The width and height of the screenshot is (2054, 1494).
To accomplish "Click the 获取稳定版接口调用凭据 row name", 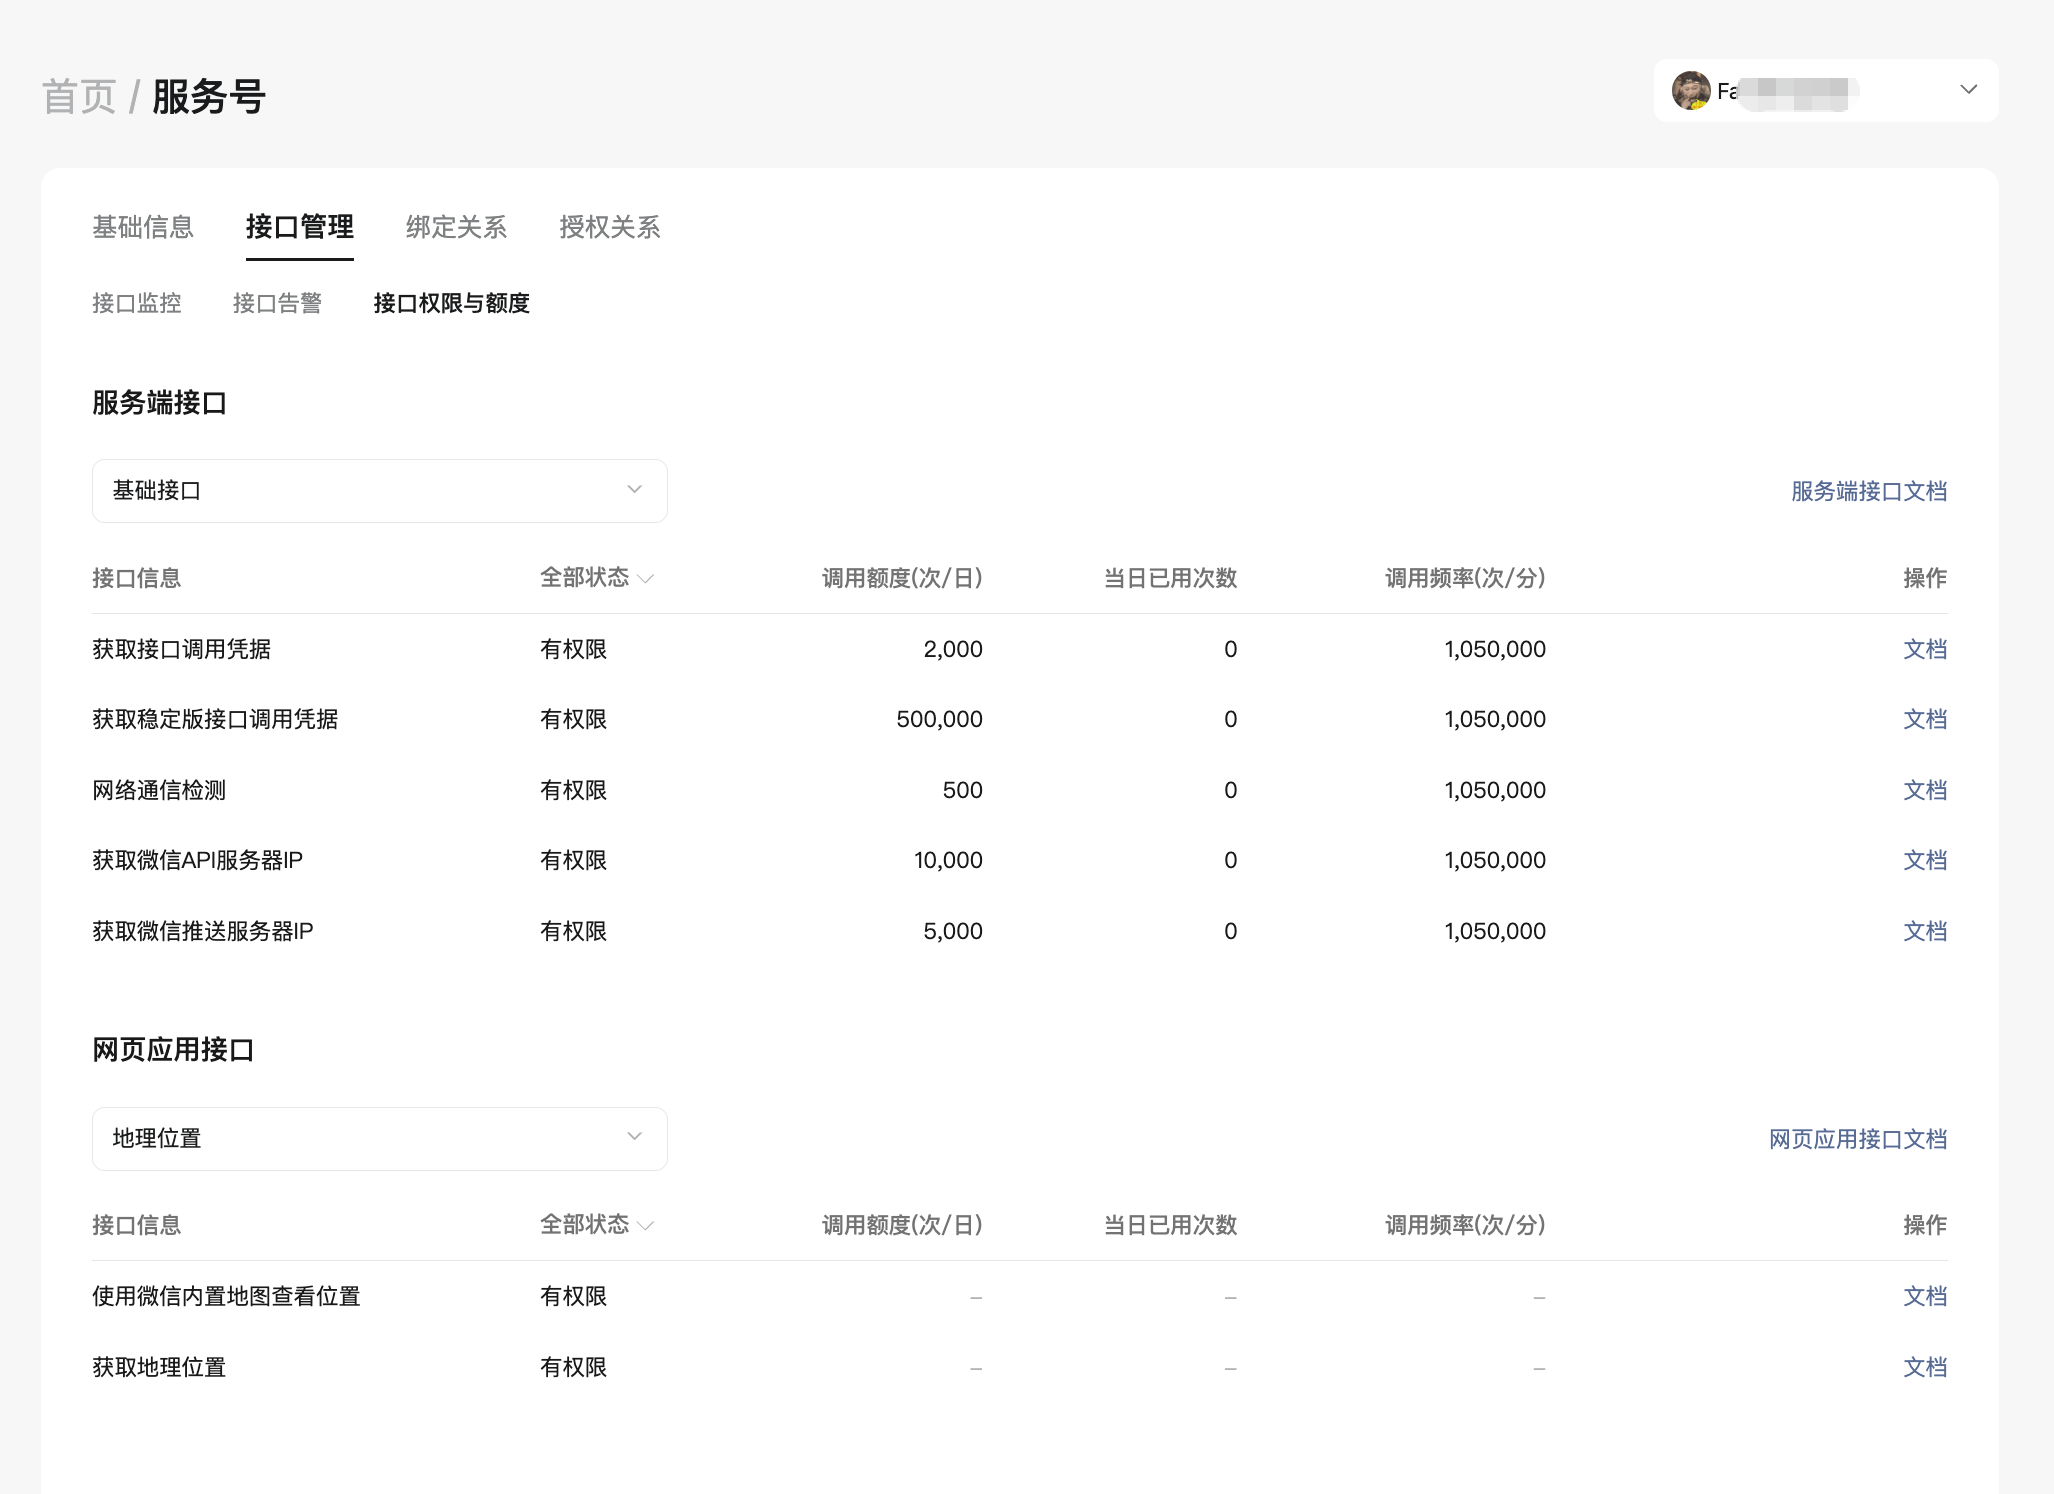I will (215, 719).
